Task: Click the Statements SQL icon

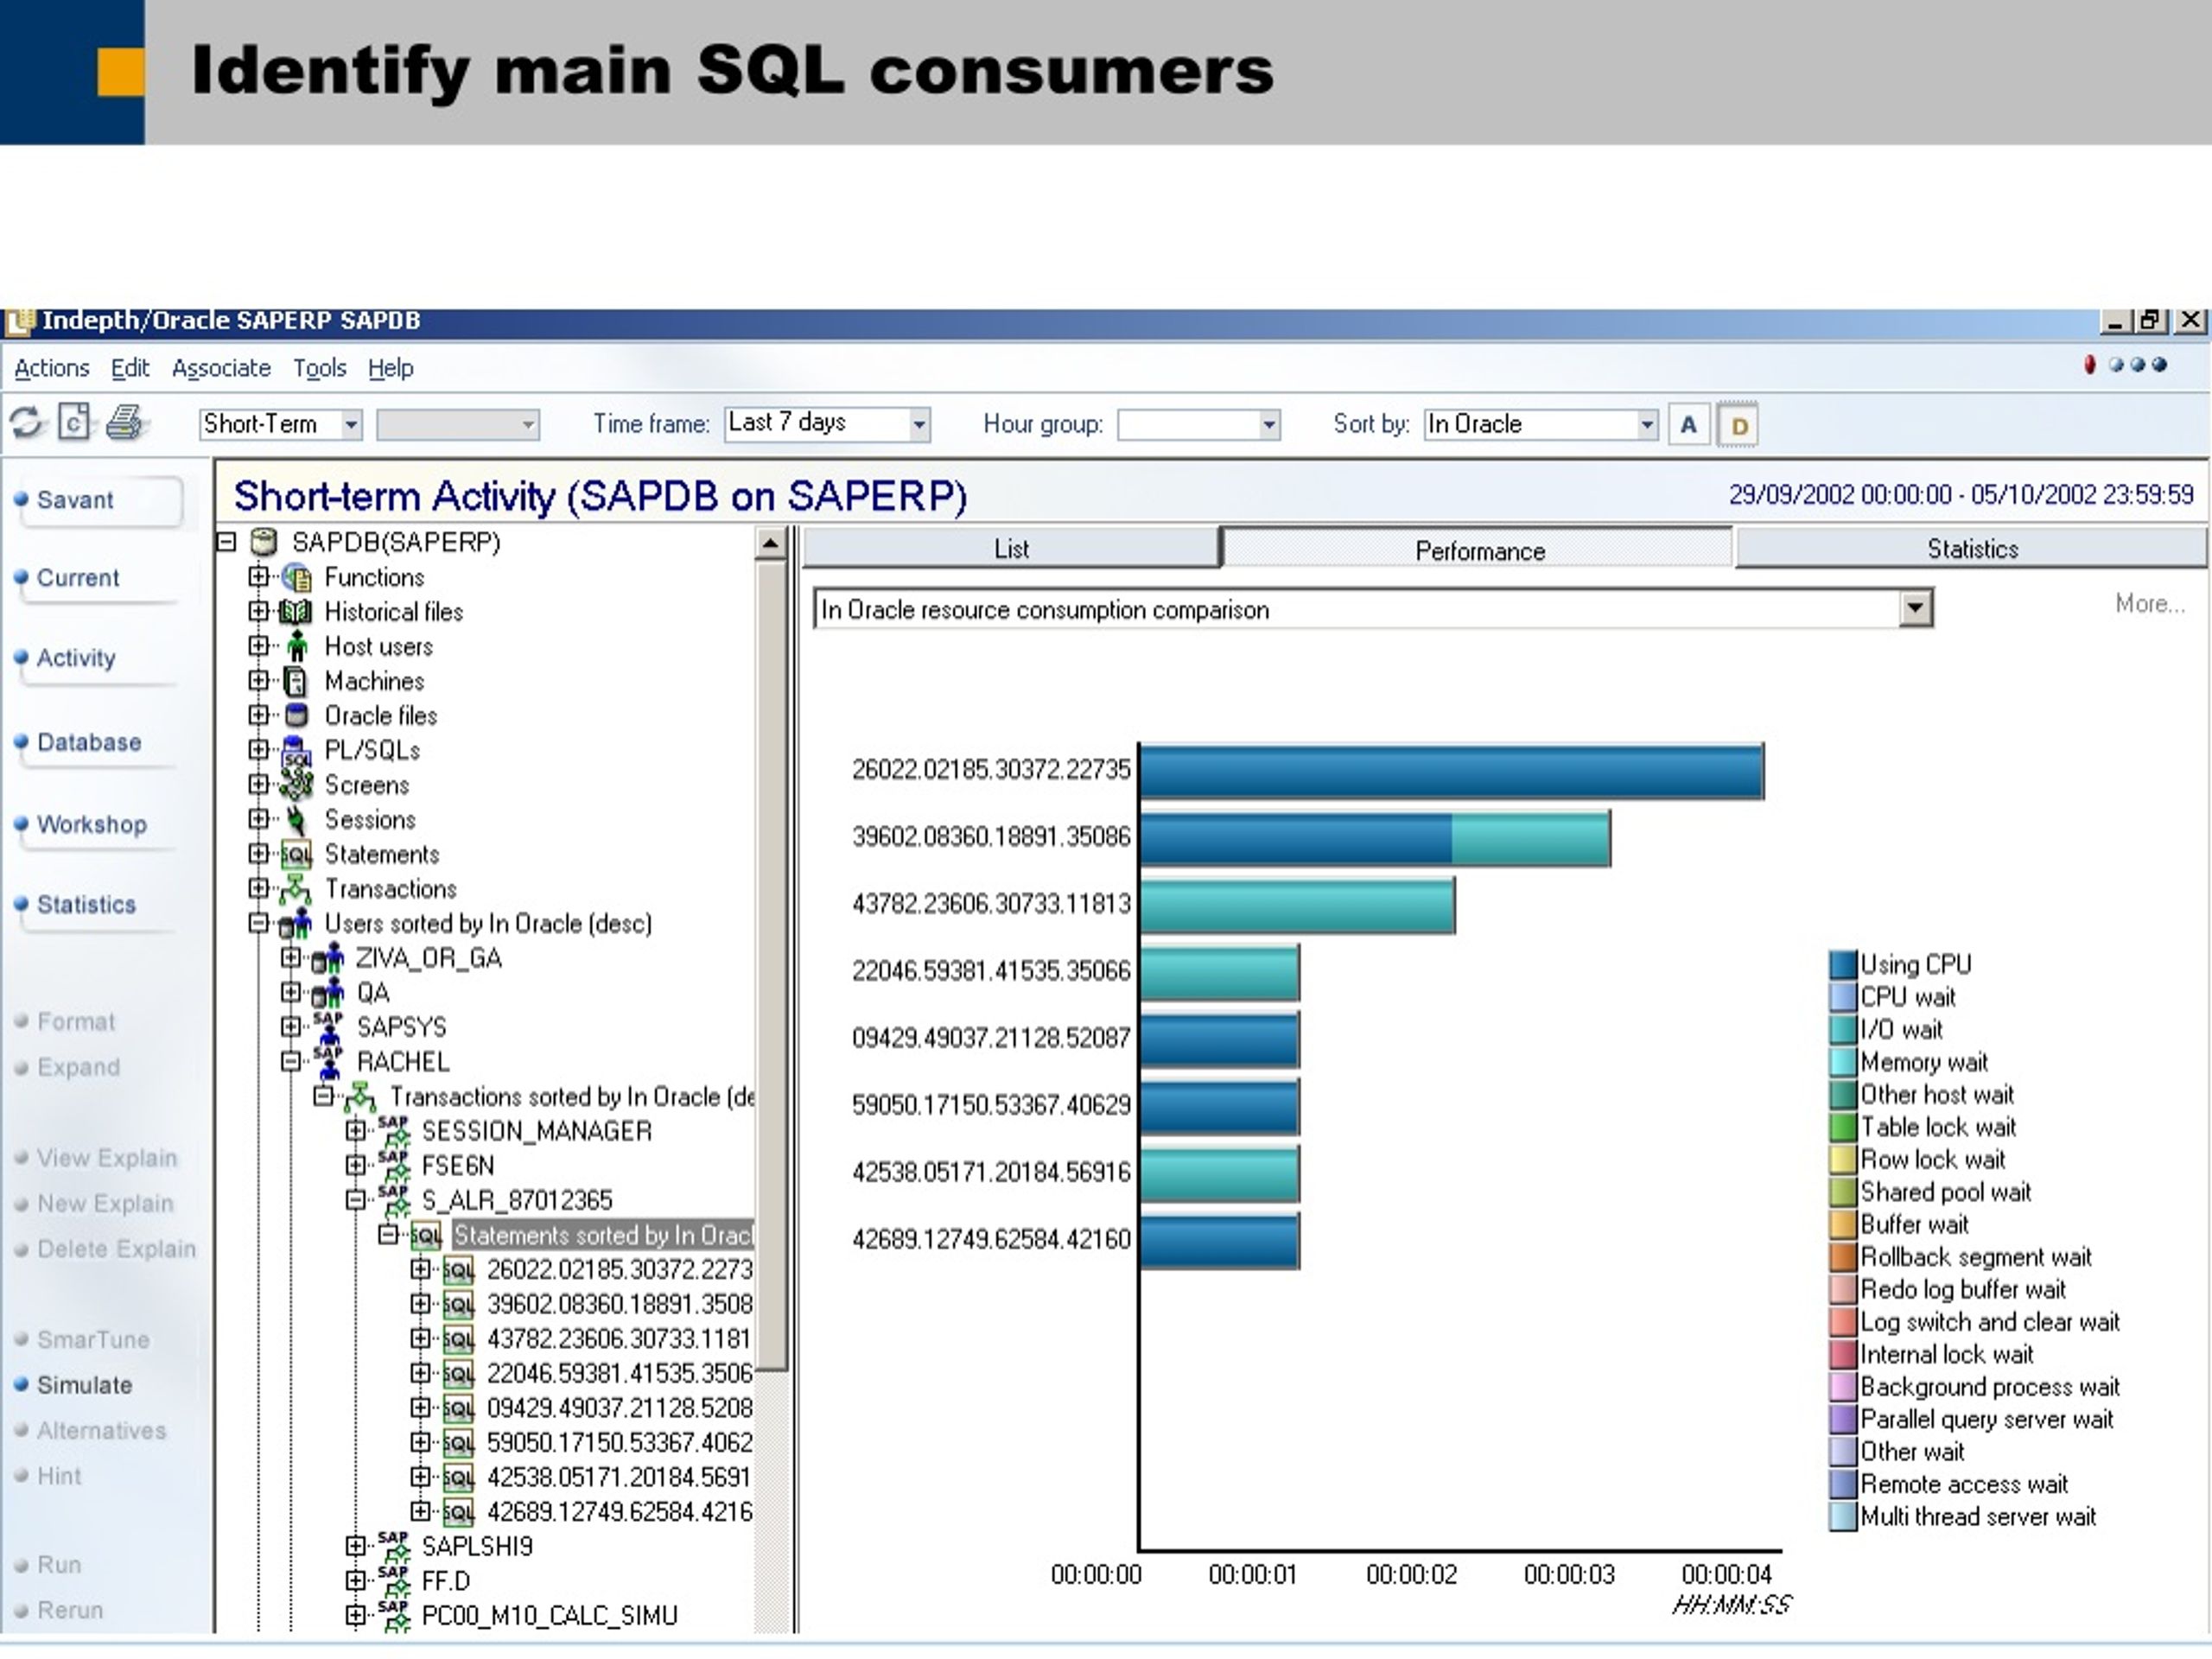Action: pyautogui.click(x=296, y=855)
